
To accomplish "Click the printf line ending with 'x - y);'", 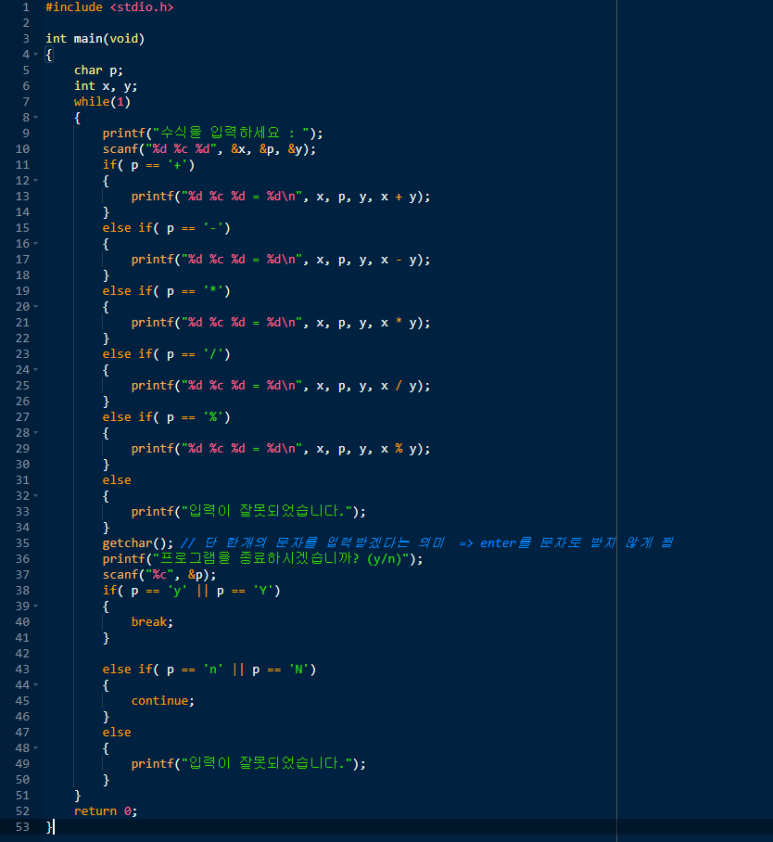I will (x=281, y=259).
